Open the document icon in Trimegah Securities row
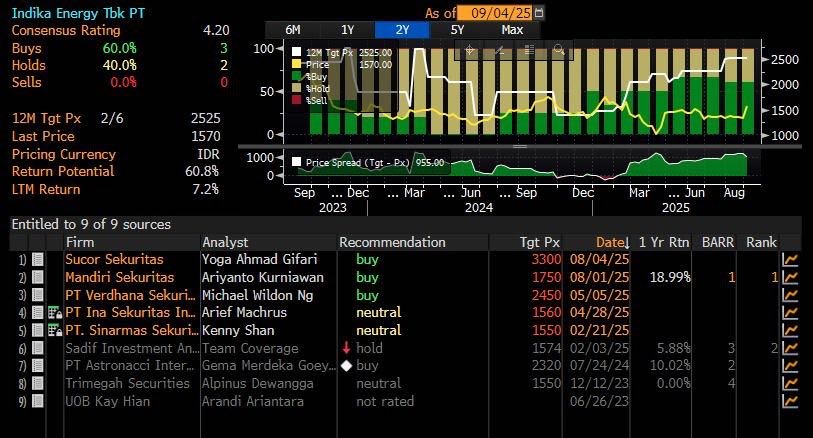This screenshot has width=813, height=438. 37,383
